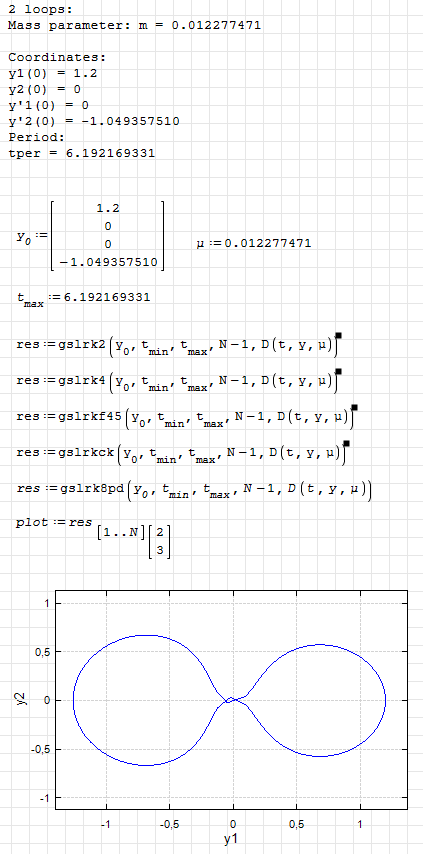
Task: Click the disabled marker on gslrkf45 line
Action: click(x=354, y=407)
